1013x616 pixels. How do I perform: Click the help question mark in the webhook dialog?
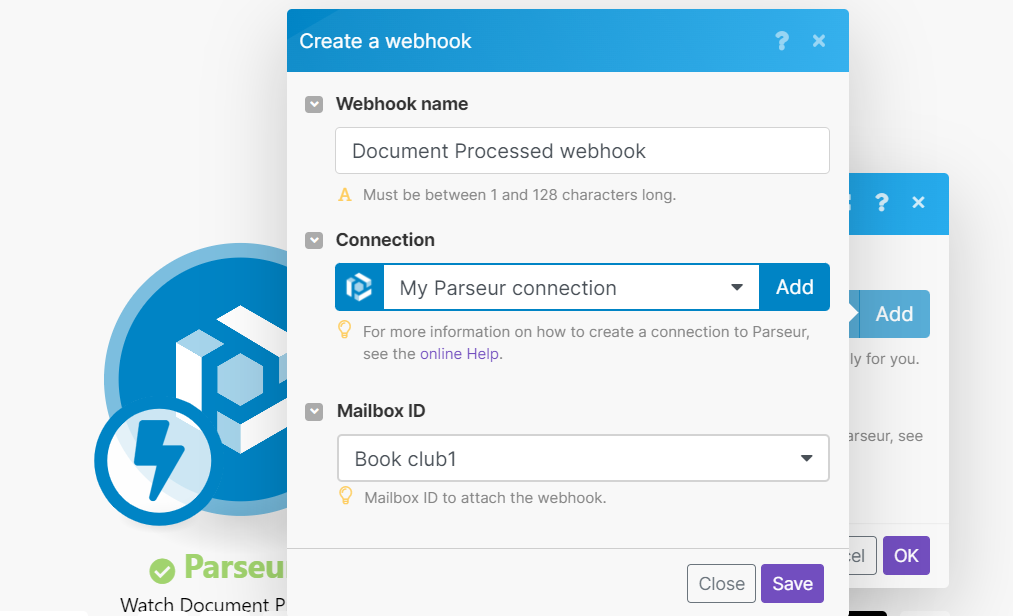[x=782, y=41]
